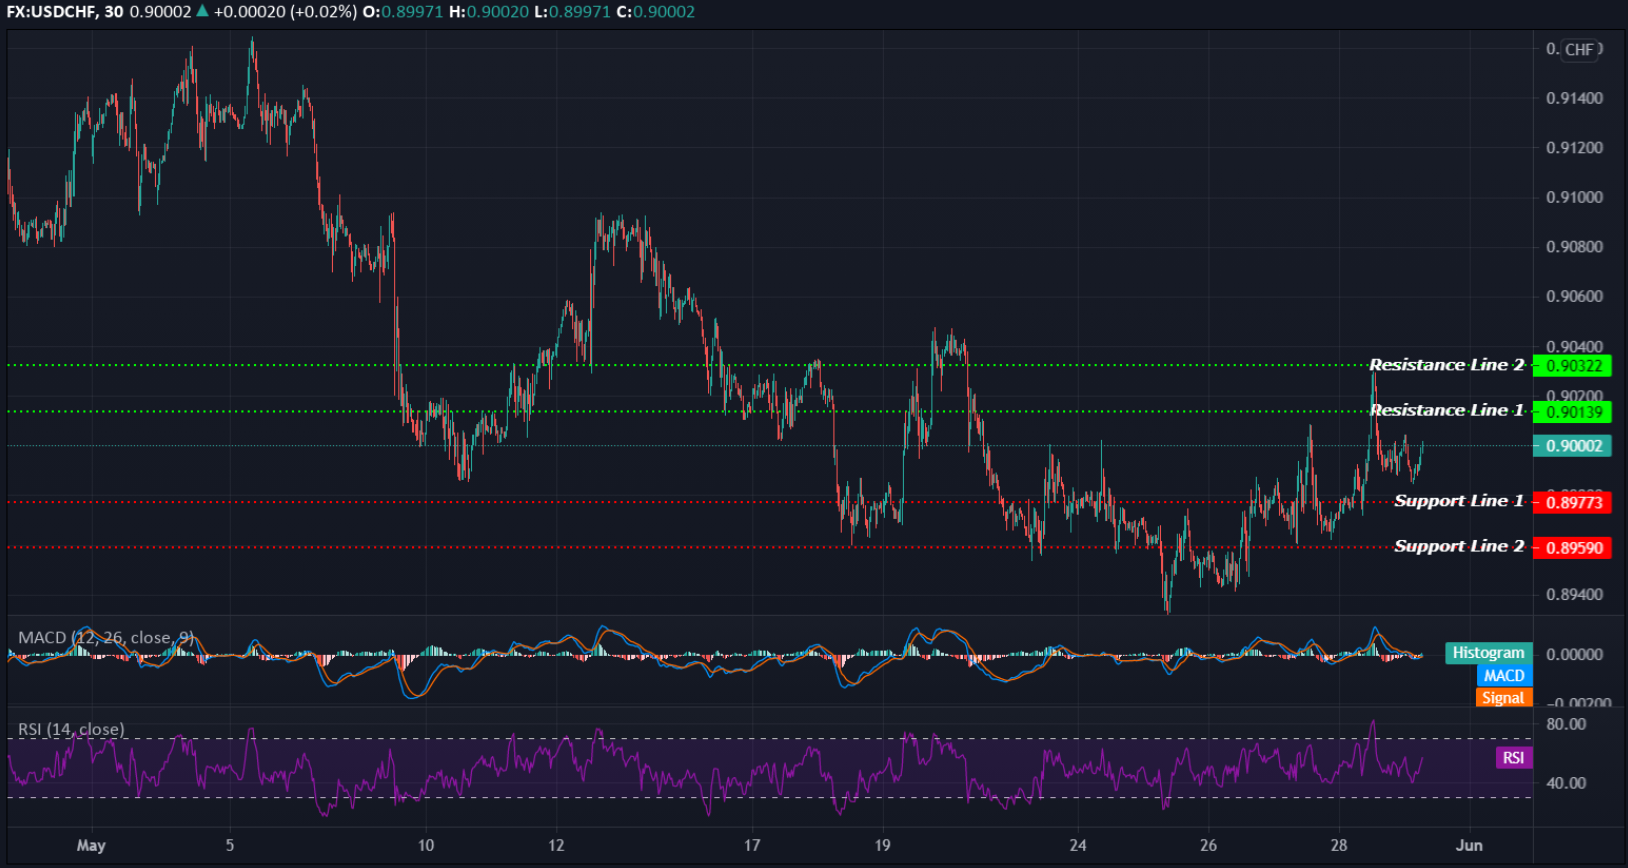
Task: Click the 40.00 RSI scale value
Action: pos(1566,783)
